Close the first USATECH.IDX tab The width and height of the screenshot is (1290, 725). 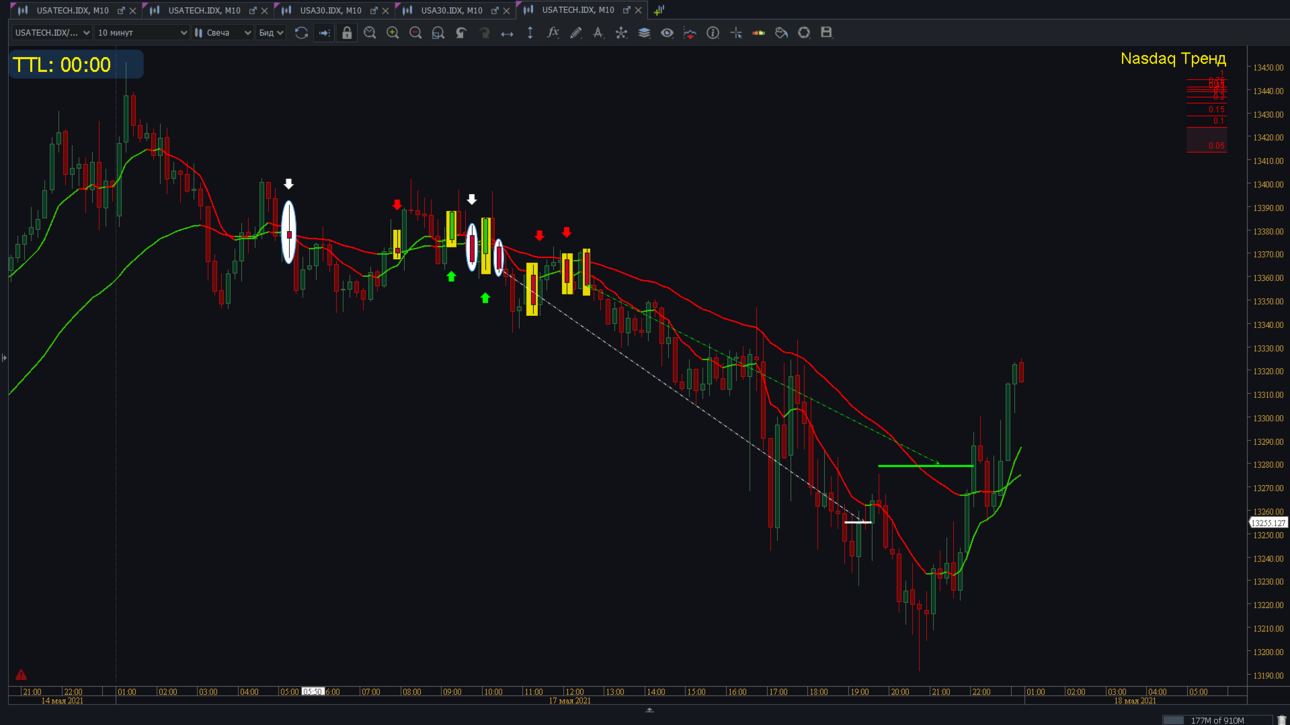coord(133,11)
